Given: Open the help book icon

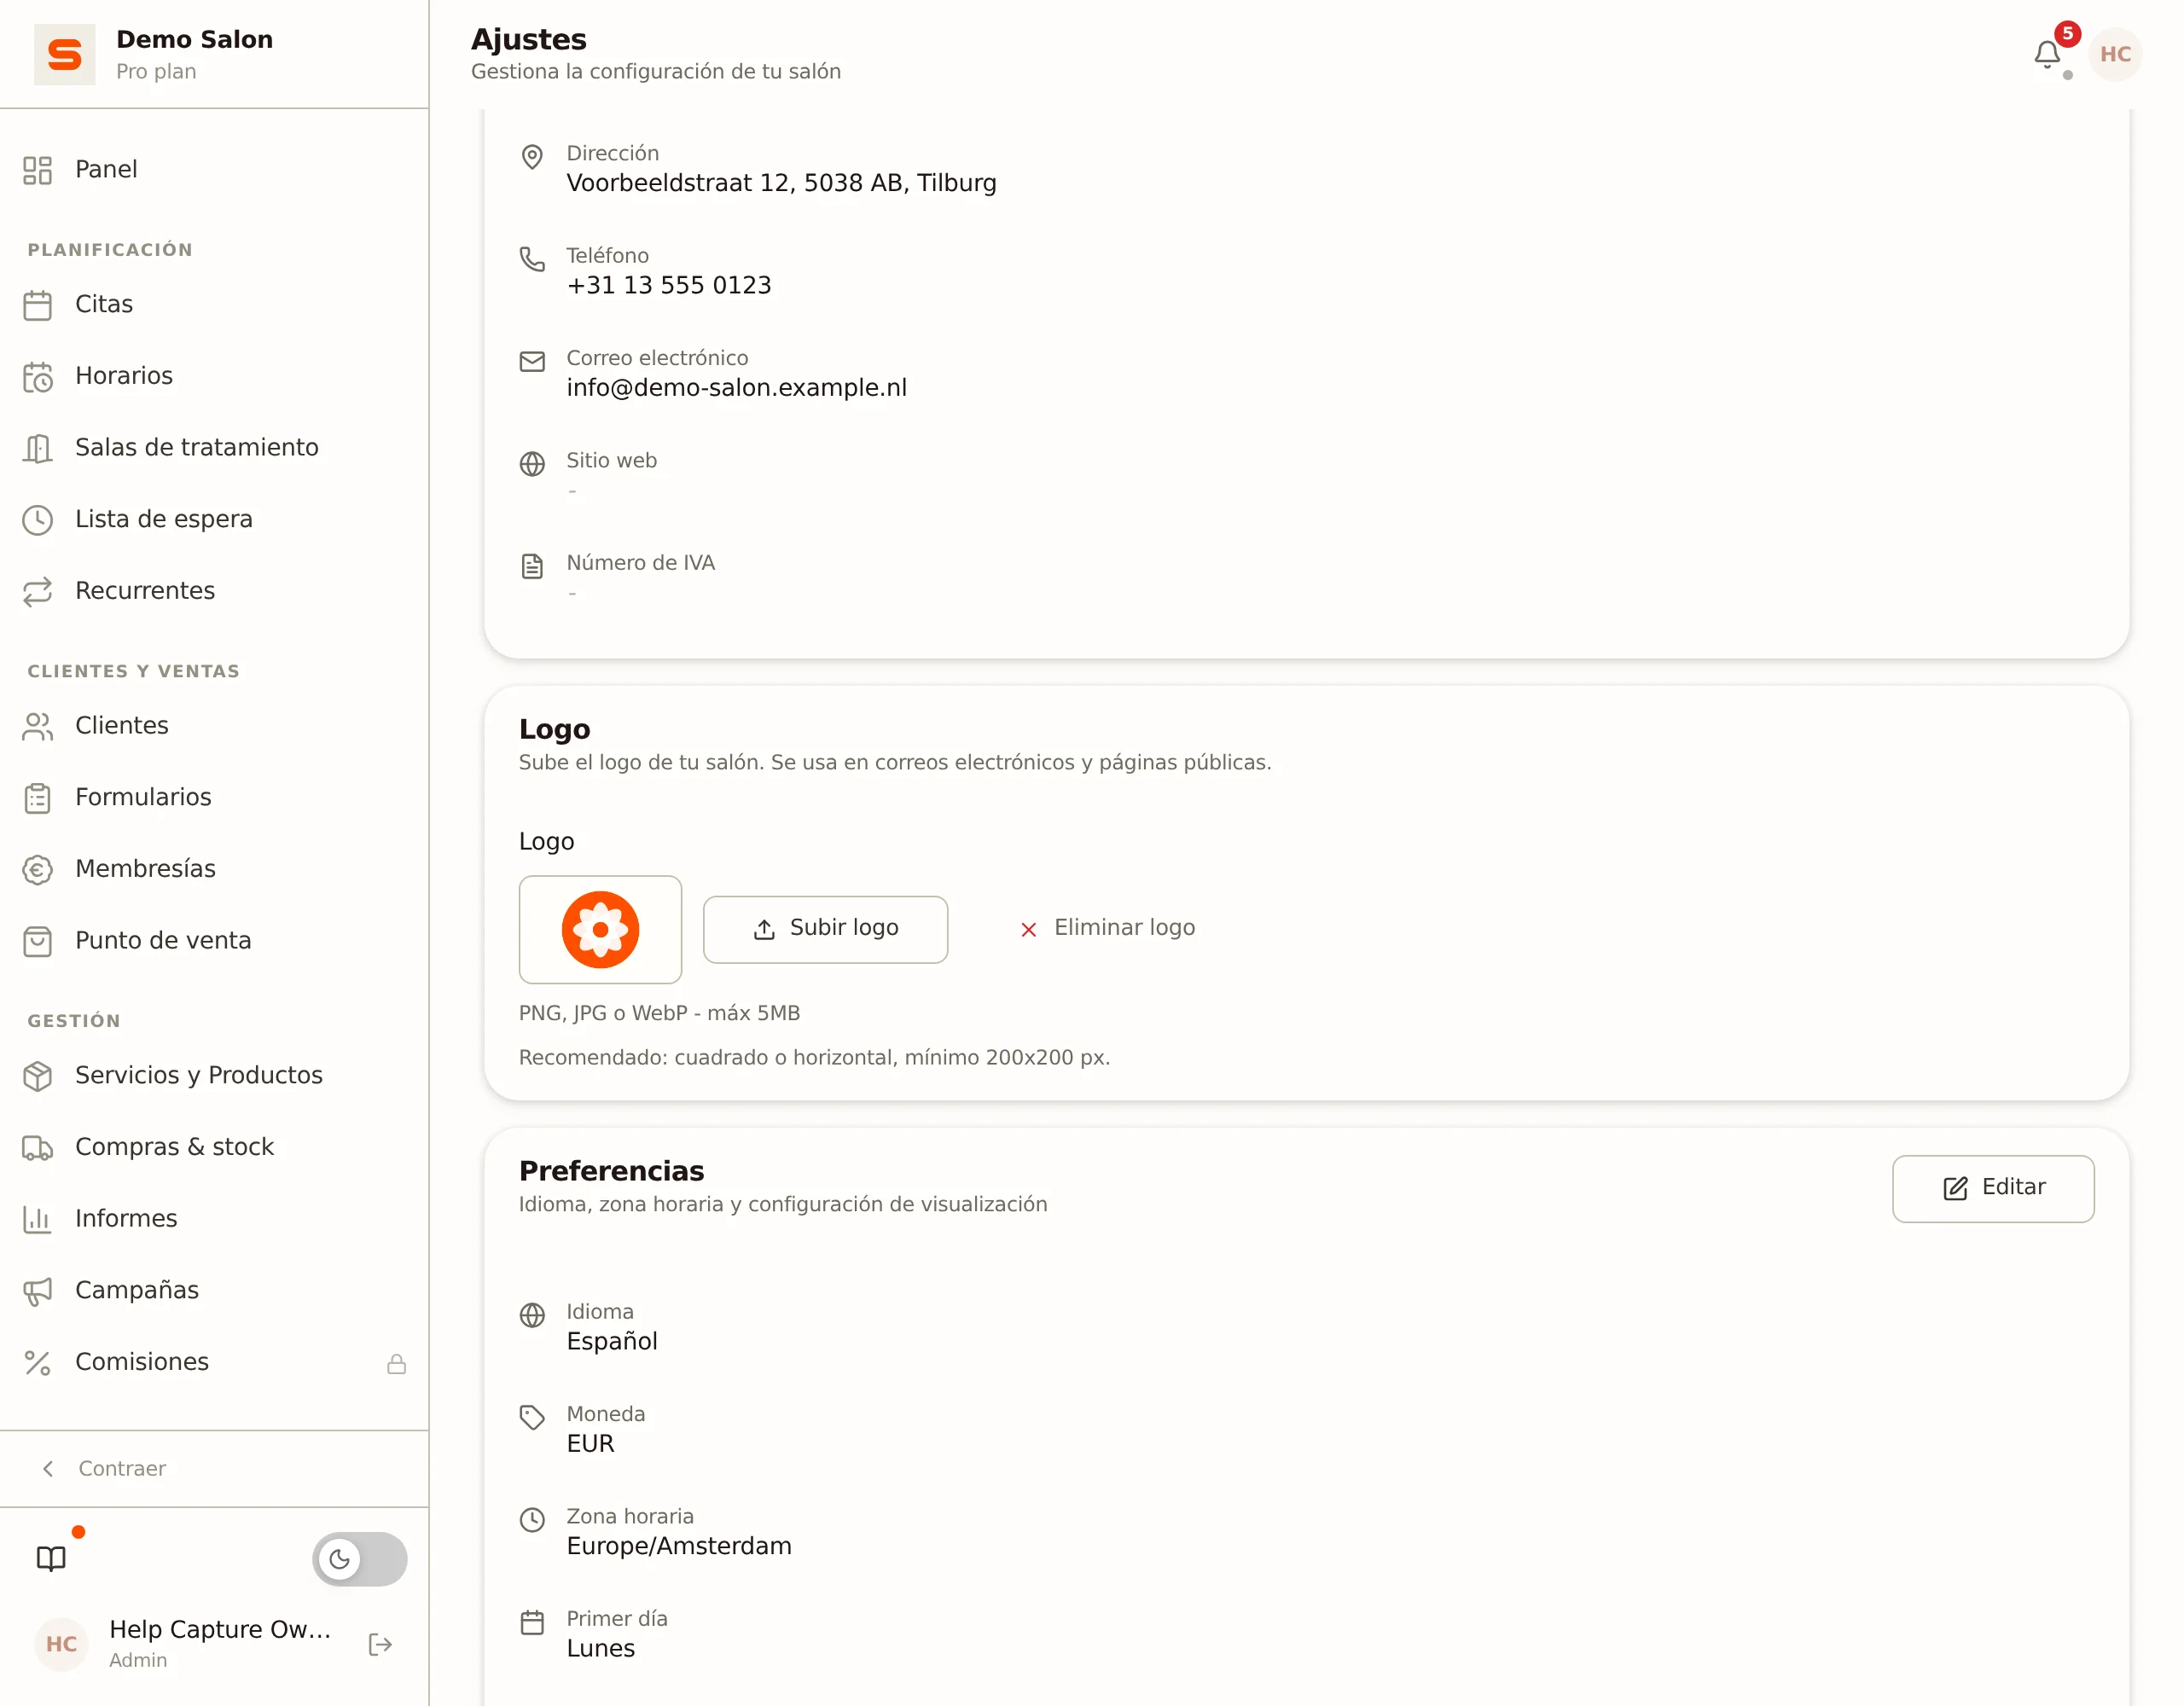Looking at the screenshot, I should [51, 1558].
